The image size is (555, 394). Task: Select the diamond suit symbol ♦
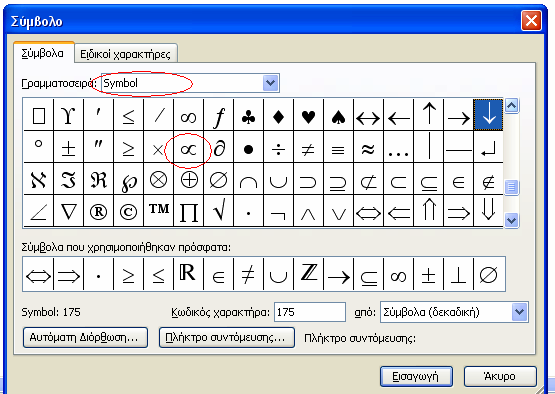[x=279, y=115]
